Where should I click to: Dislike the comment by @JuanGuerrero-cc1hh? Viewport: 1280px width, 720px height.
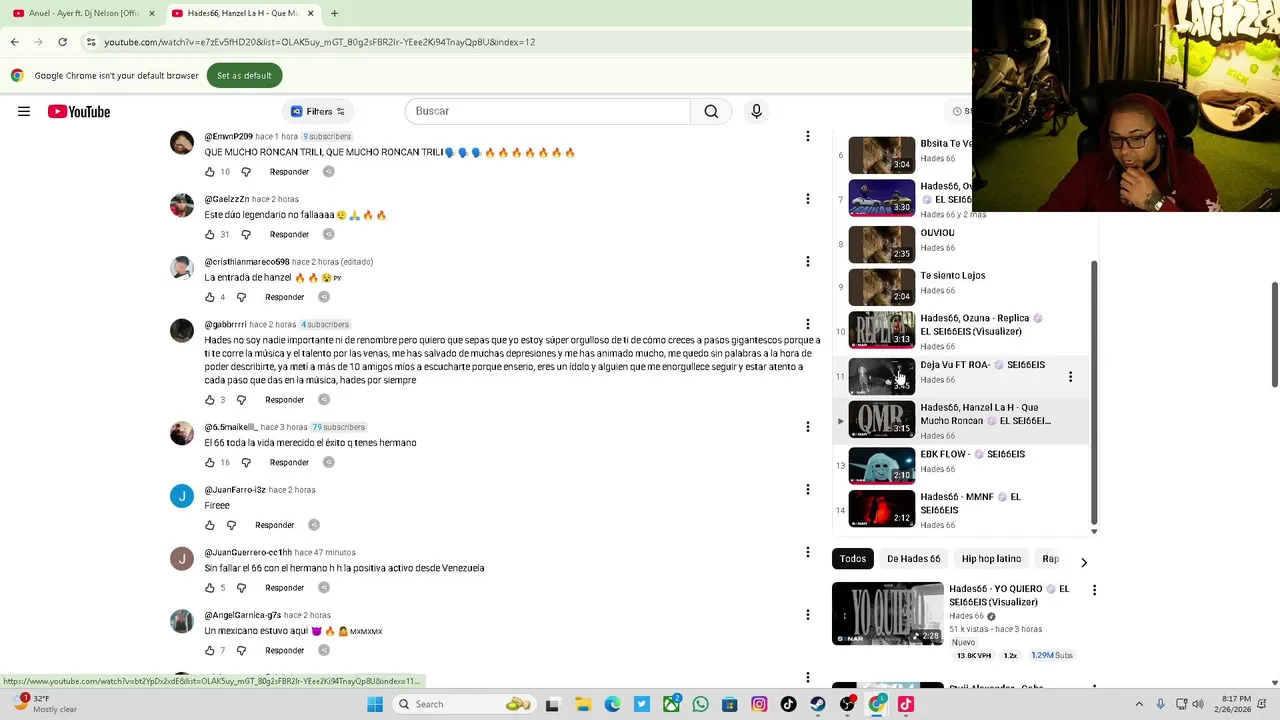(x=241, y=588)
